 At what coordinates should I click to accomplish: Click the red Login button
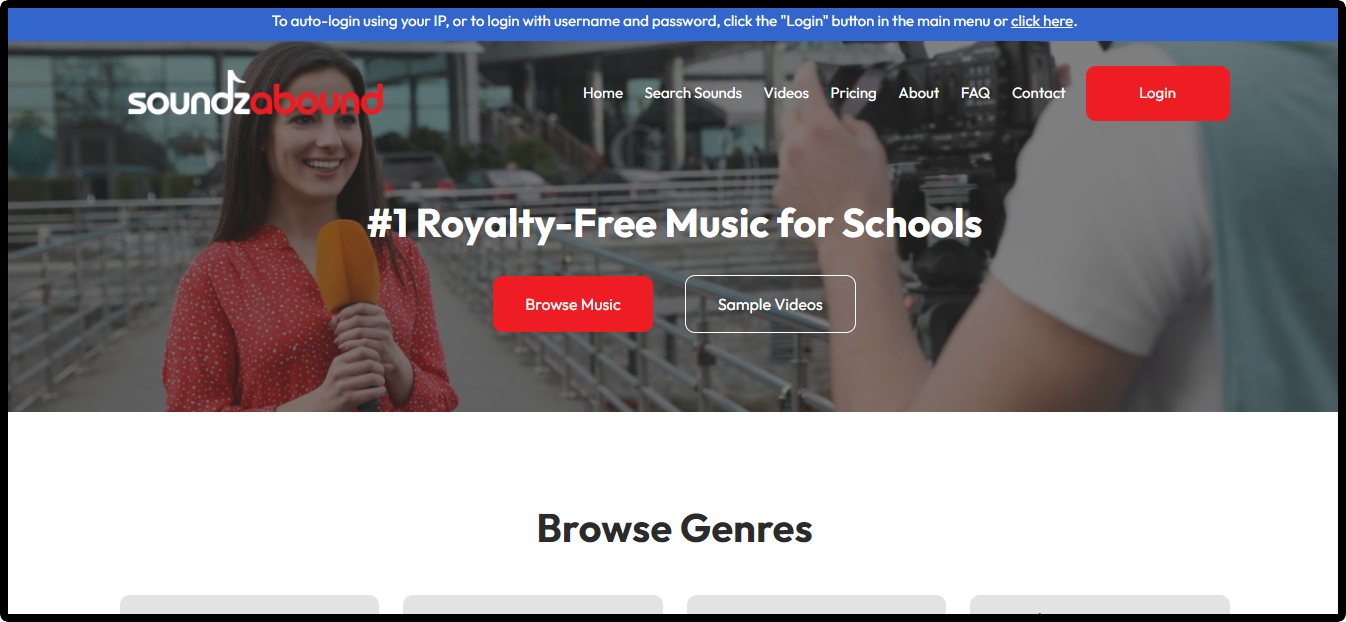(x=1157, y=93)
